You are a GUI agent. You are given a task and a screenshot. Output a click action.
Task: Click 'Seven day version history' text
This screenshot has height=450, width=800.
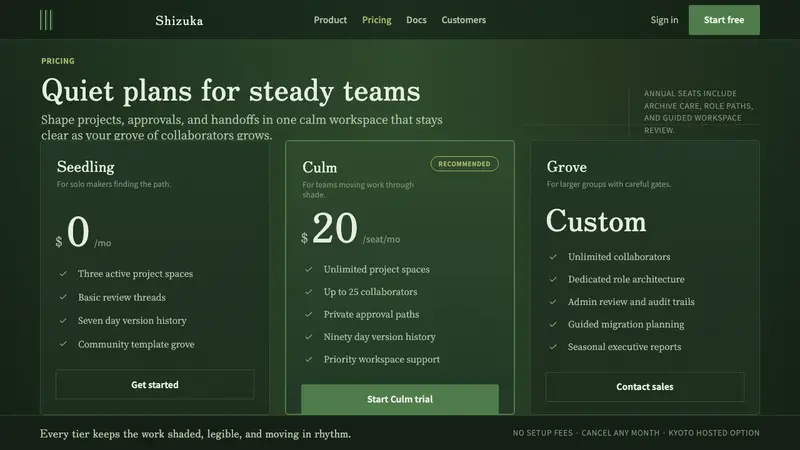point(132,321)
